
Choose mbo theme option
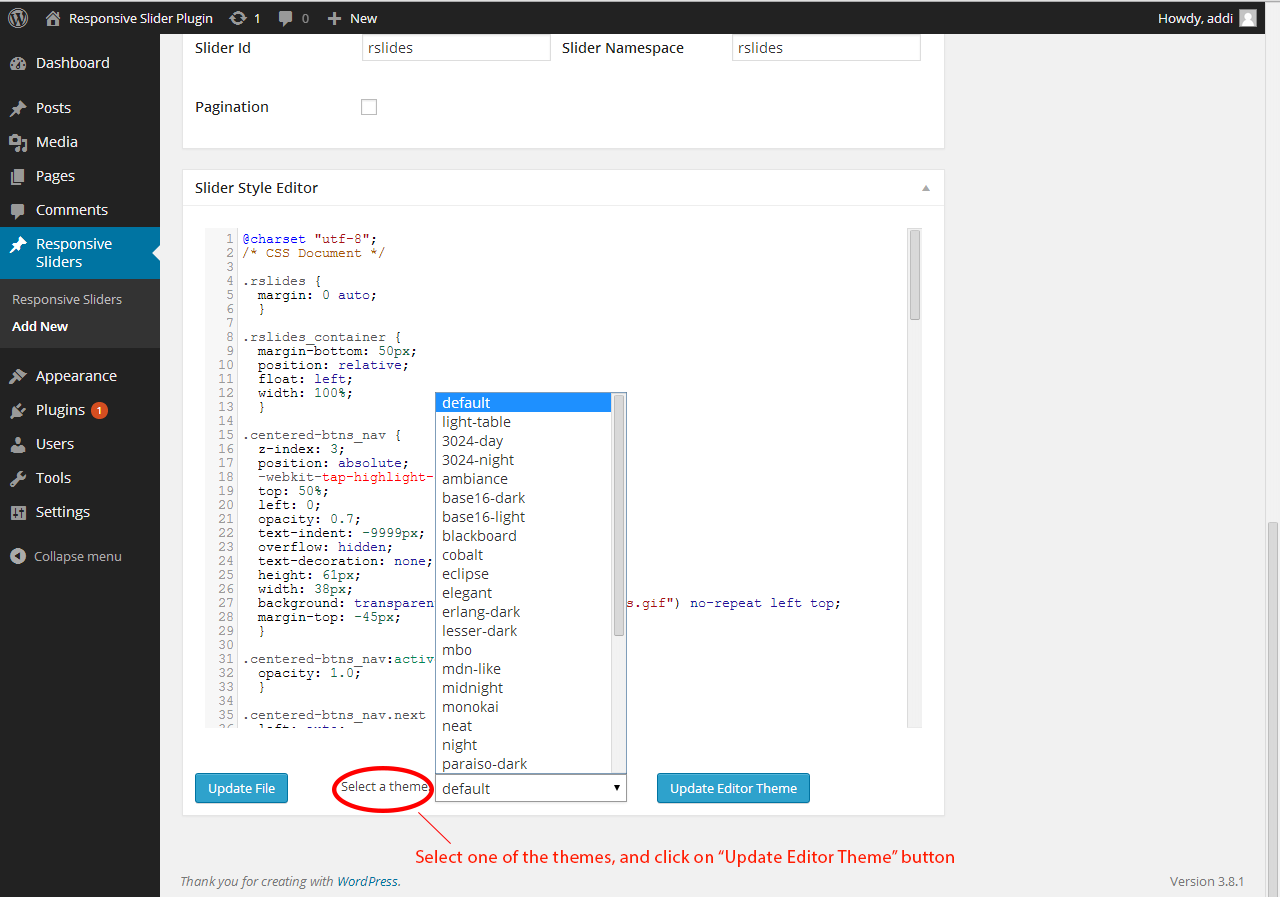tap(523, 650)
